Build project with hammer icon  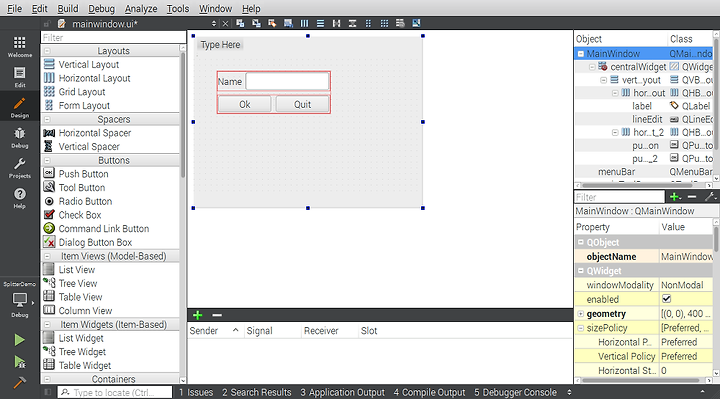[19, 382]
